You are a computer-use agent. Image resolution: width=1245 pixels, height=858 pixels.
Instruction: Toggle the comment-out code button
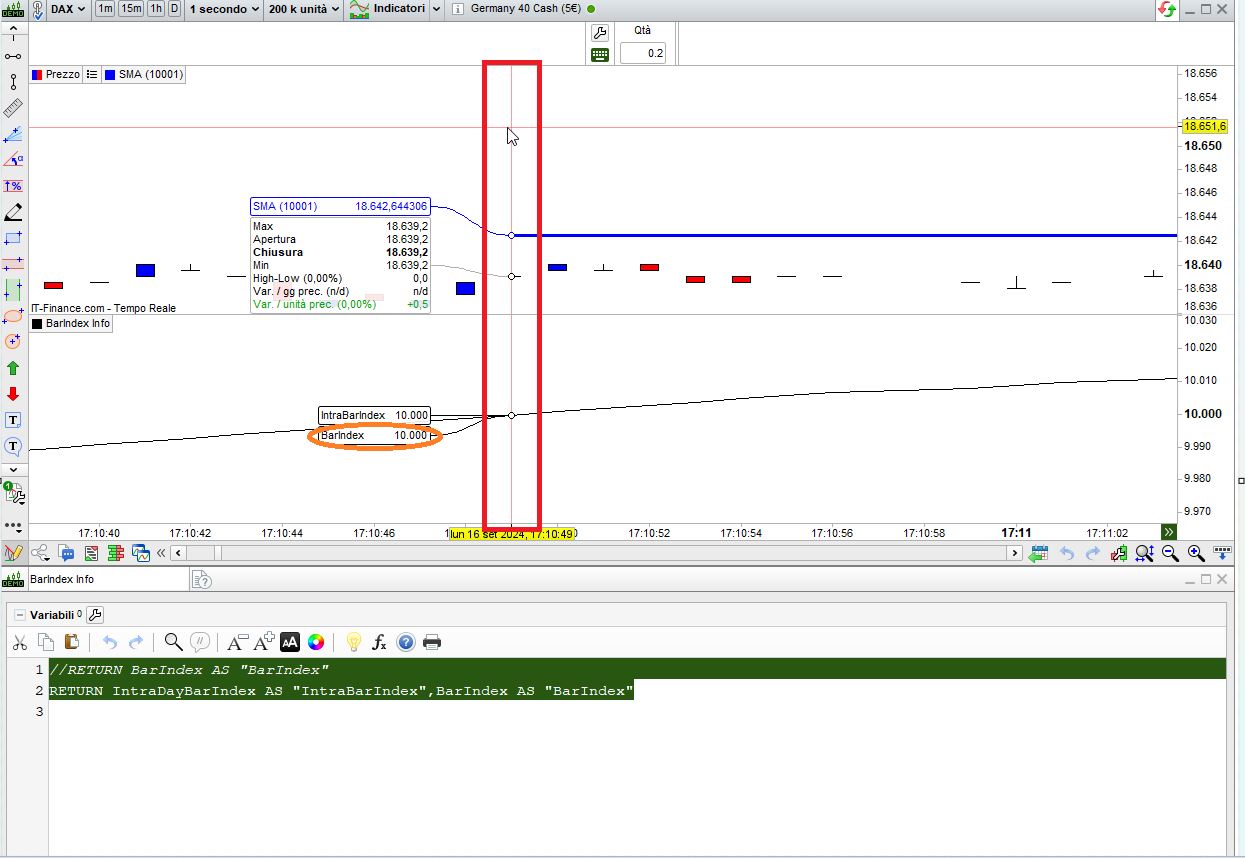click(200, 642)
